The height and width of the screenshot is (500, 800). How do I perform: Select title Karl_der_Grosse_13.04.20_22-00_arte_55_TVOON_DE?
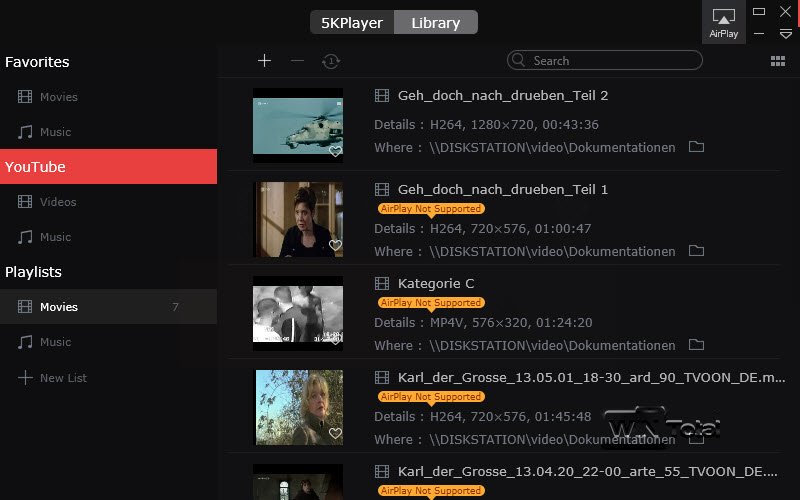(x=588, y=471)
